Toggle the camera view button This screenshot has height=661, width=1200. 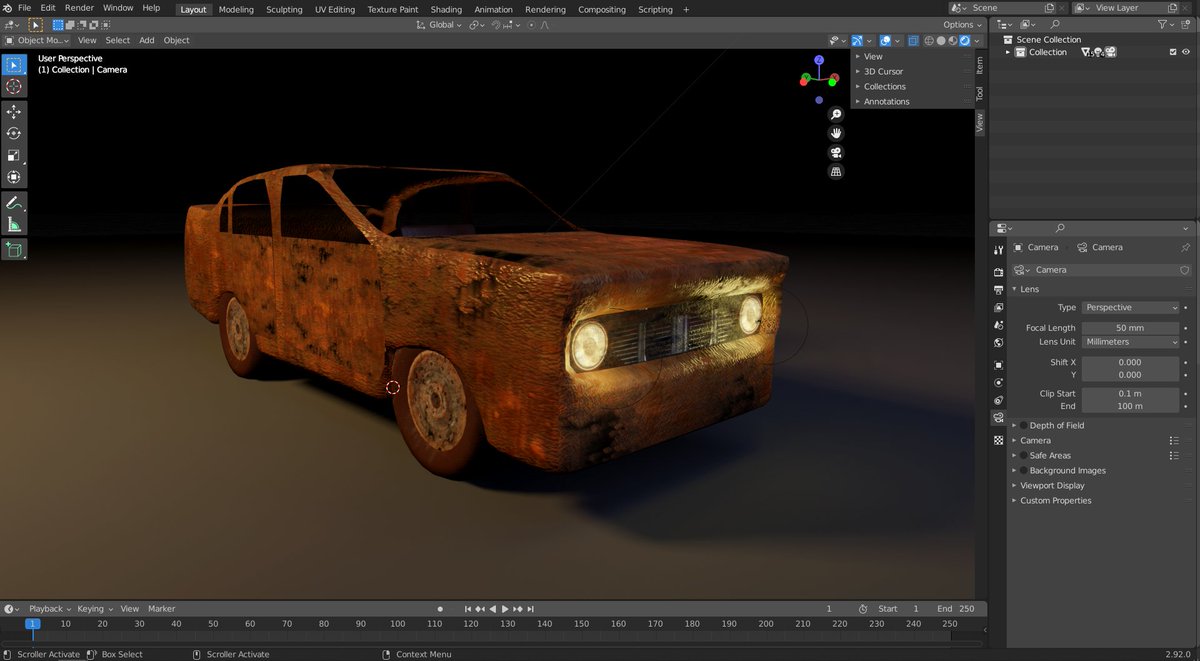click(836, 153)
